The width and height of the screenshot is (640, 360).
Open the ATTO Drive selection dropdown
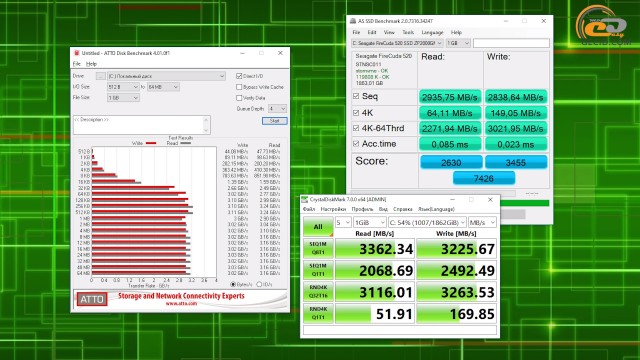point(166,76)
